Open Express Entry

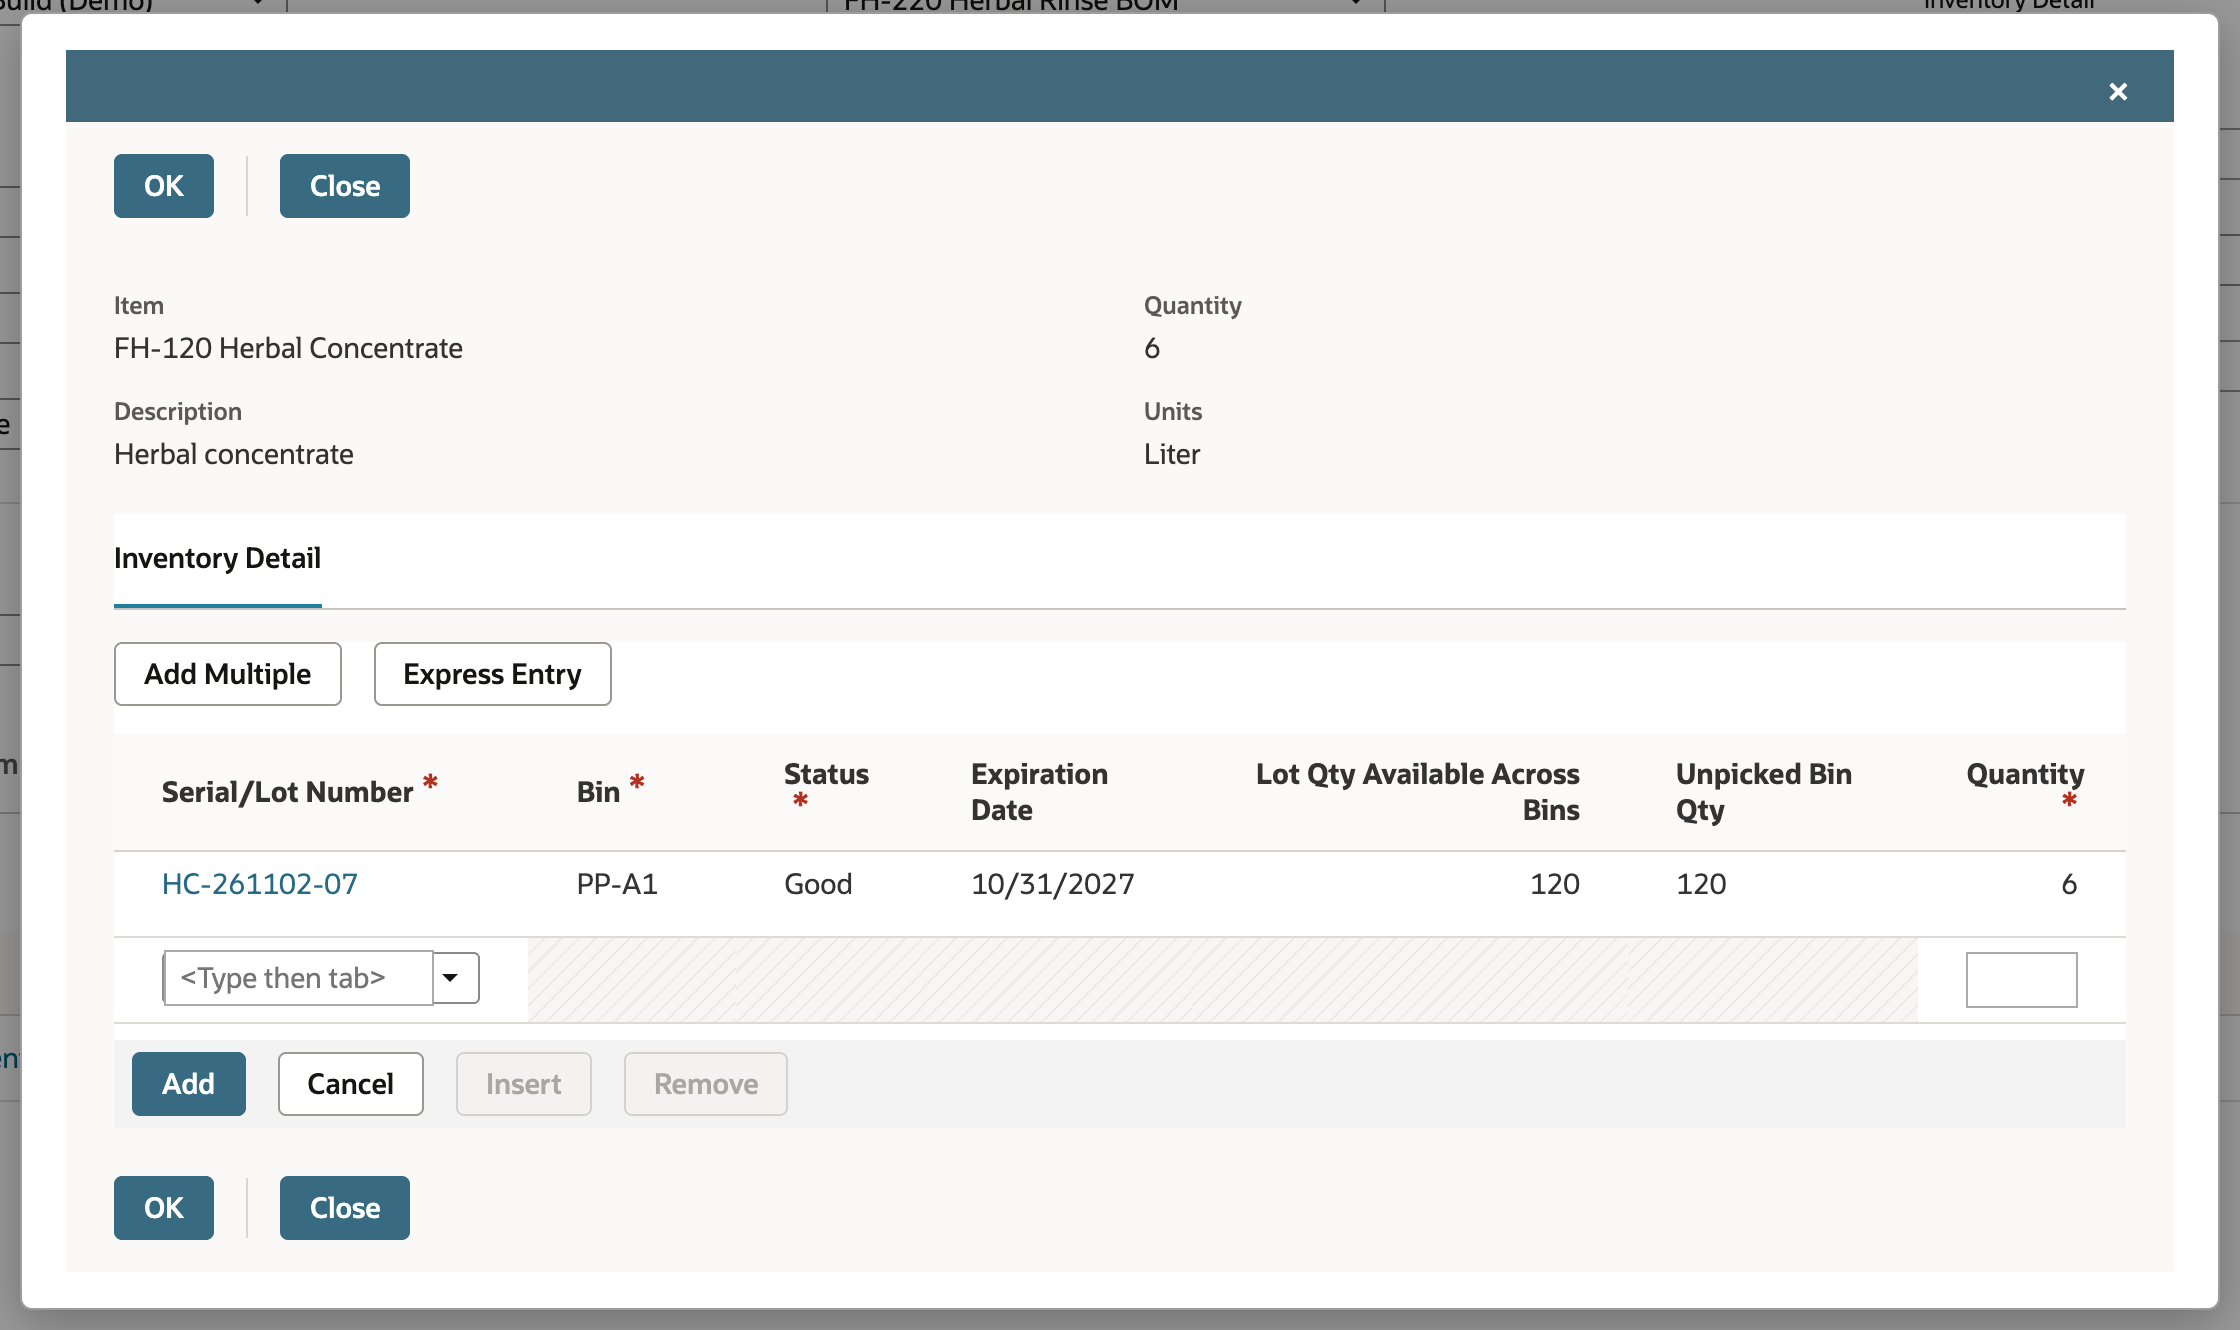click(493, 674)
